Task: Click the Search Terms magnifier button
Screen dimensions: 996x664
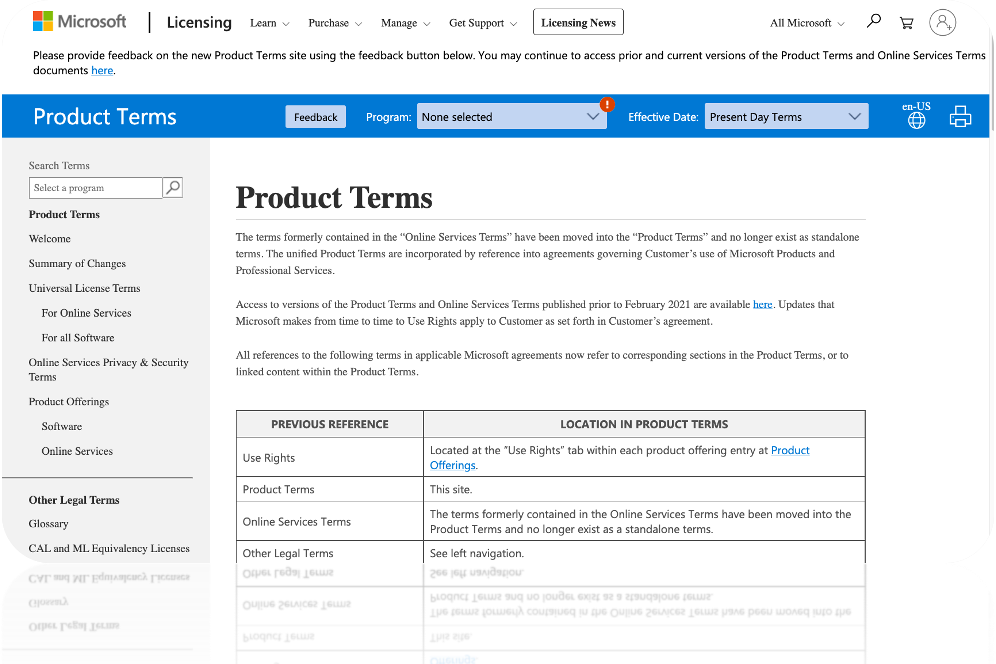Action: pyautogui.click(x=173, y=187)
